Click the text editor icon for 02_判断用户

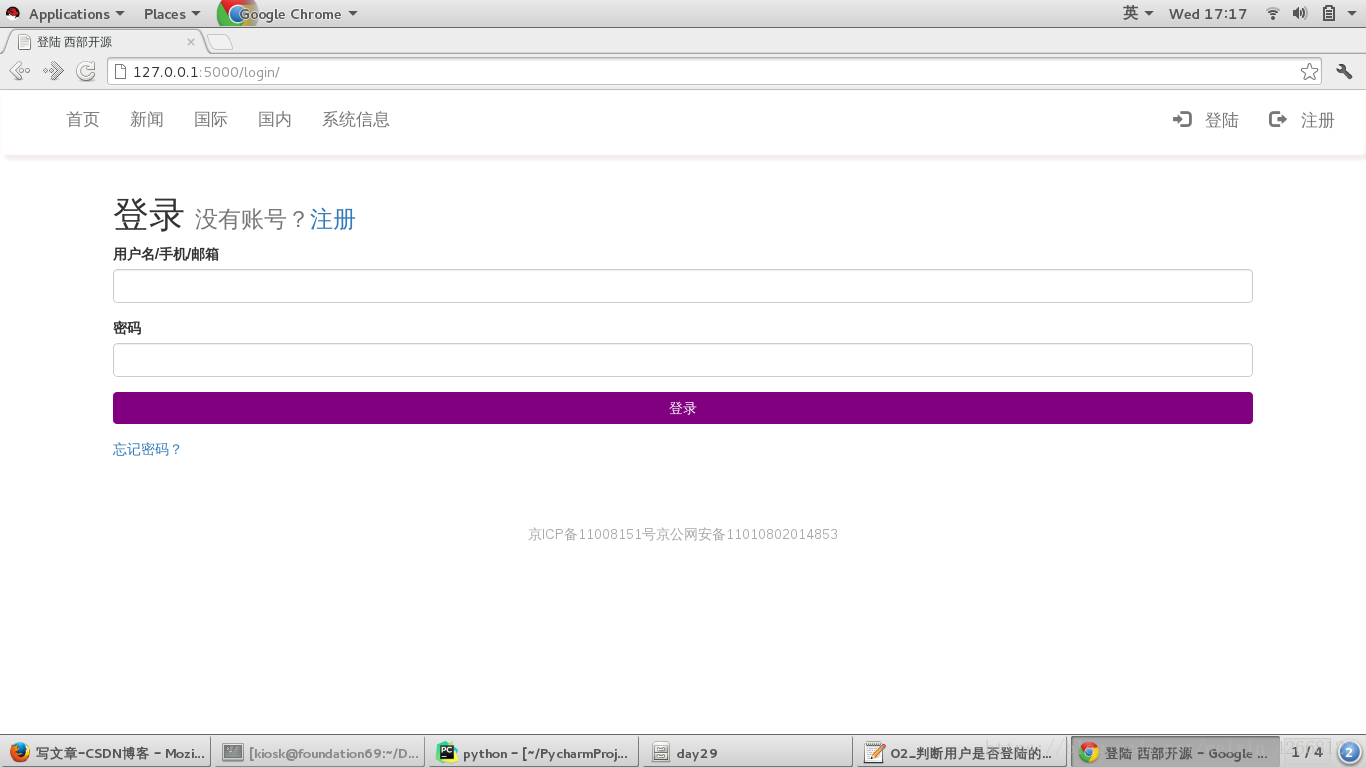coord(875,752)
